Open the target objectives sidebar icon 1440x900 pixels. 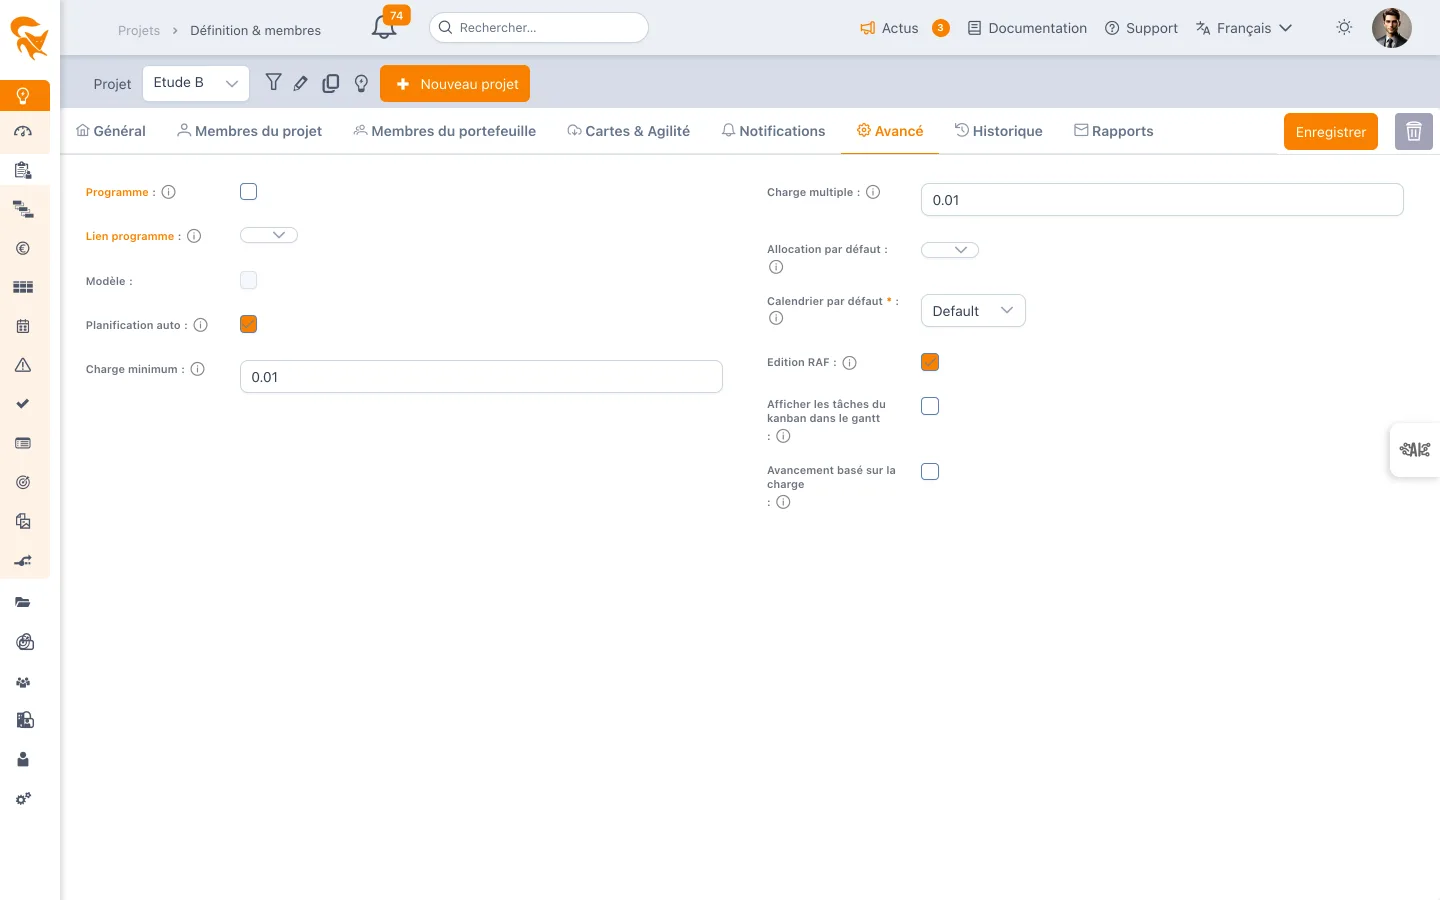pyautogui.click(x=23, y=482)
